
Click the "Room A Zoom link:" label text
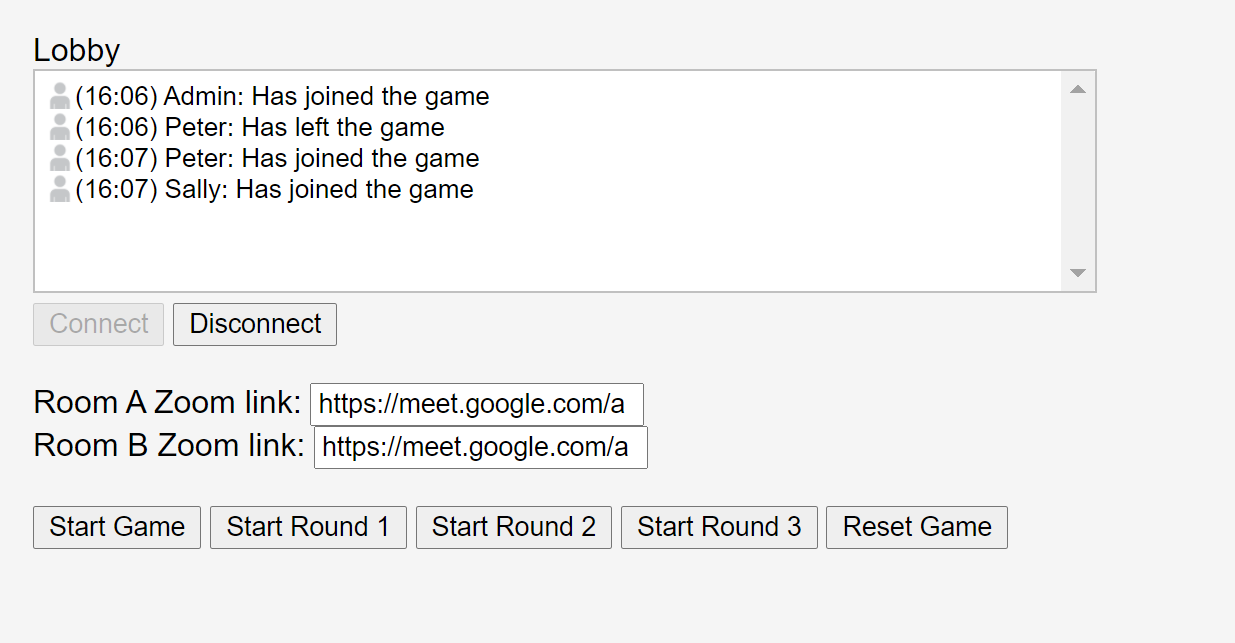tap(167, 402)
